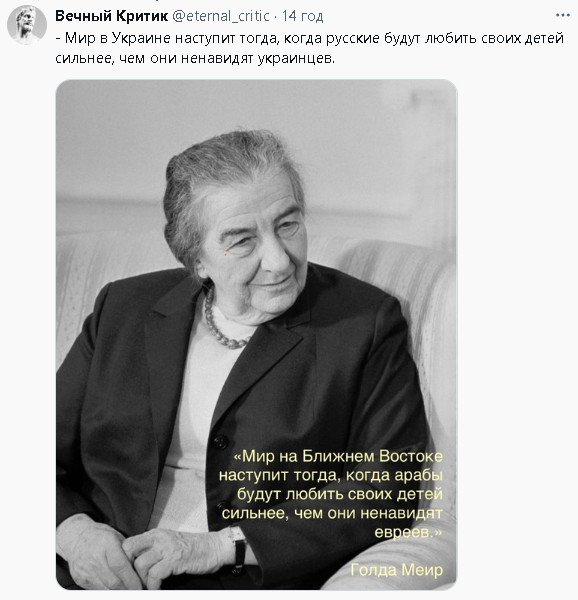Open the @eternal_critic handle link
This screenshot has height=600, width=578.
point(221,16)
